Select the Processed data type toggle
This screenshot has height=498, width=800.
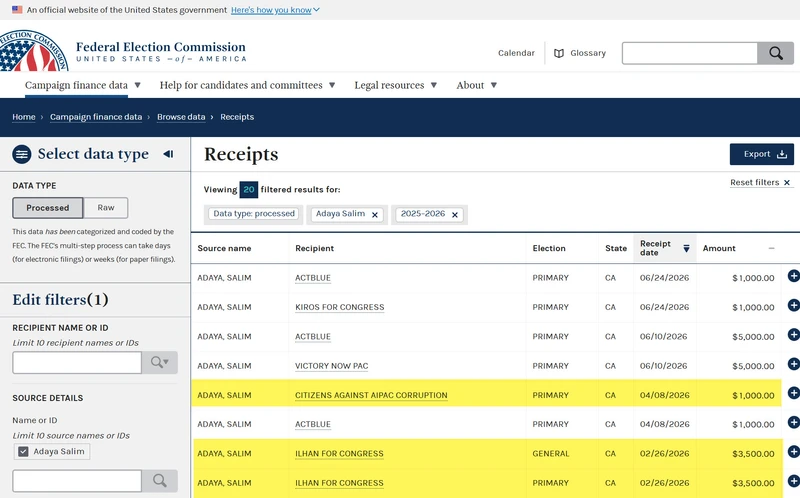click(x=47, y=208)
